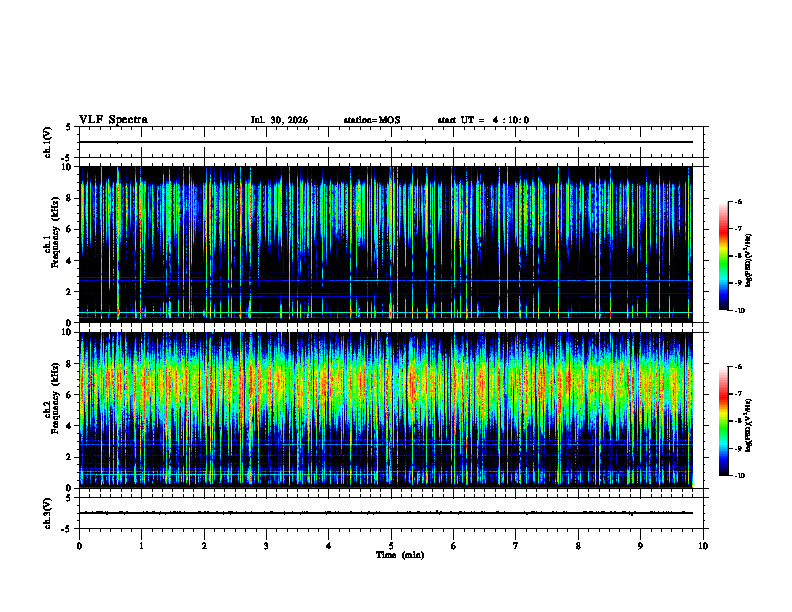Screen dimensions: 792x612
Task: Click time axis tick label "9"
Action: tap(640, 546)
